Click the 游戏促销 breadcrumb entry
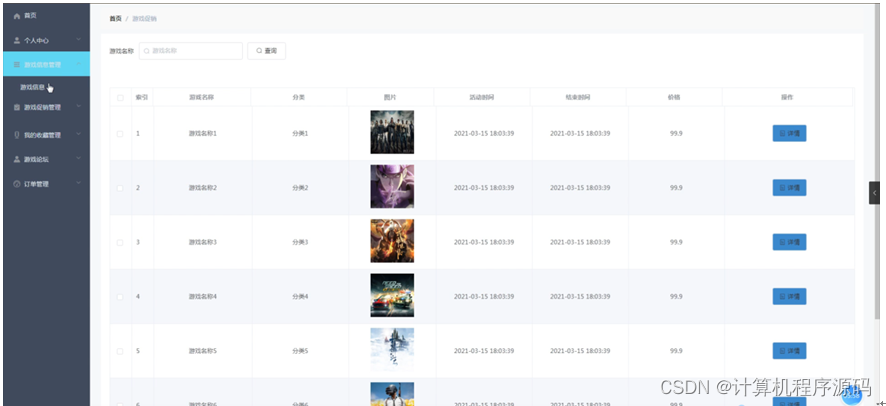The image size is (886, 406). (145, 19)
